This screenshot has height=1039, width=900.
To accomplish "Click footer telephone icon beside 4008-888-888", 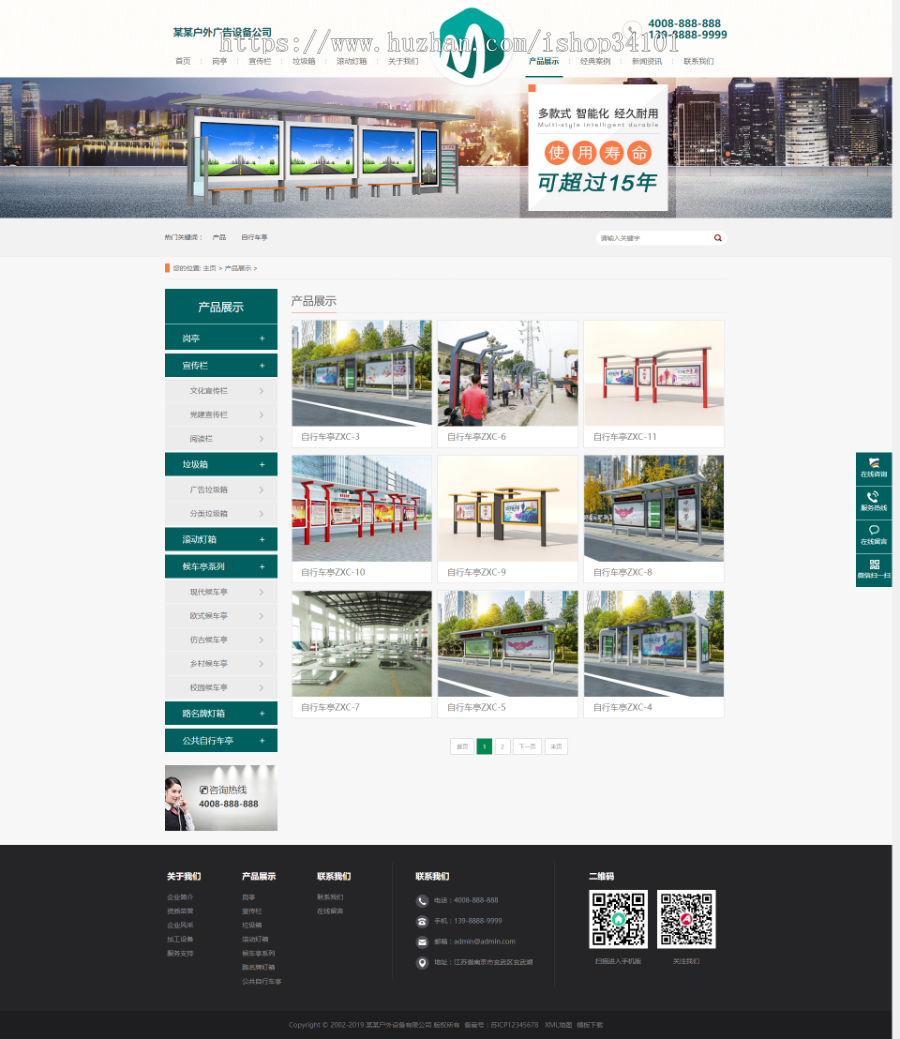I will pos(422,901).
